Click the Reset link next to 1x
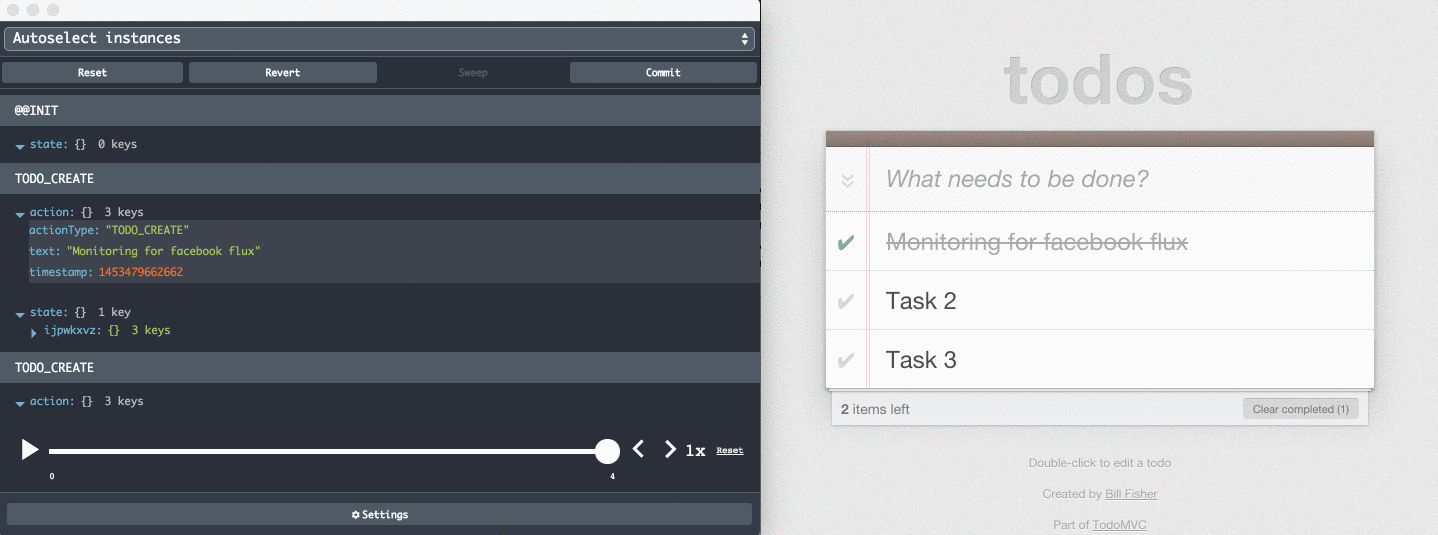 (730, 451)
